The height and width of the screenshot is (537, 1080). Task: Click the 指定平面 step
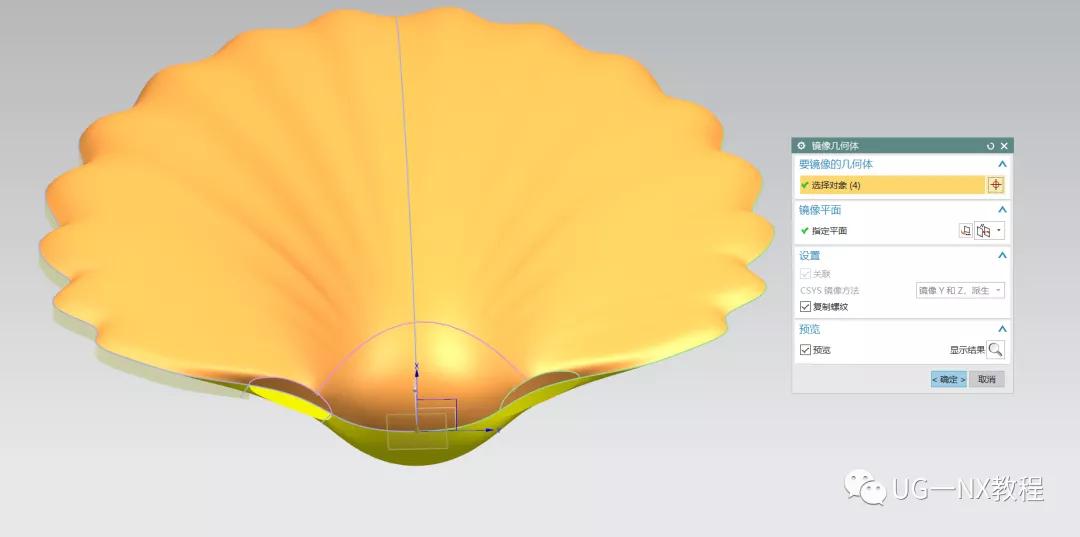pos(829,231)
